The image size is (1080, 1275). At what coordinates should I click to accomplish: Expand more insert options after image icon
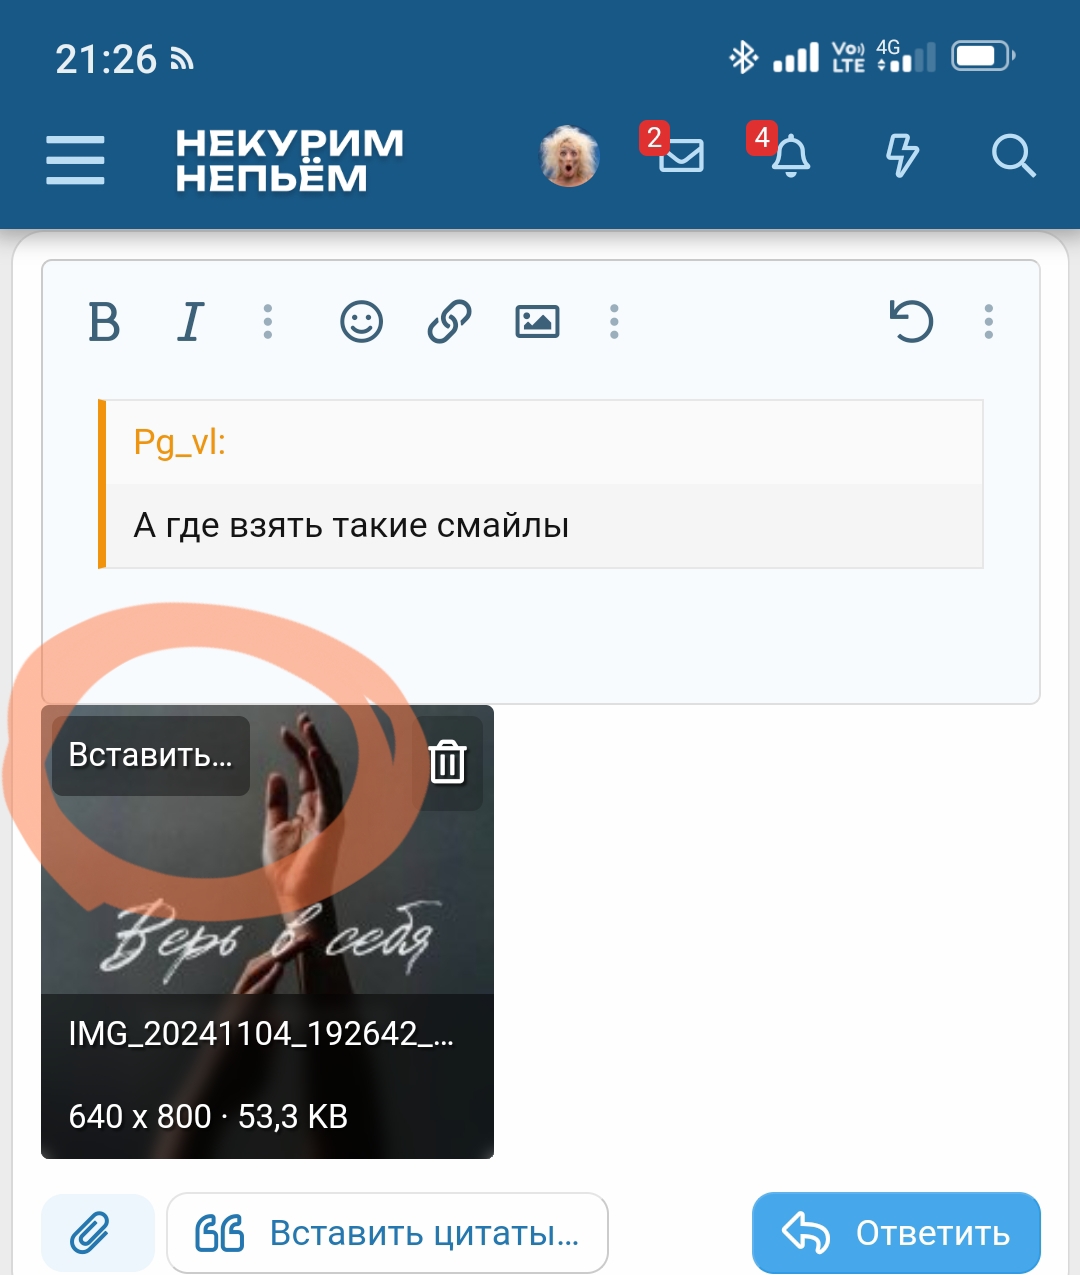[614, 322]
